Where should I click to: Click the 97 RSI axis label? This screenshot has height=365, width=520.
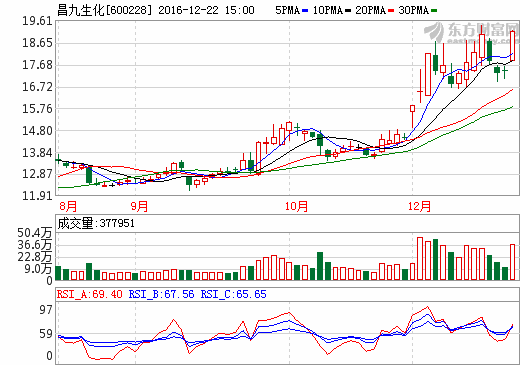click(x=46, y=310)
